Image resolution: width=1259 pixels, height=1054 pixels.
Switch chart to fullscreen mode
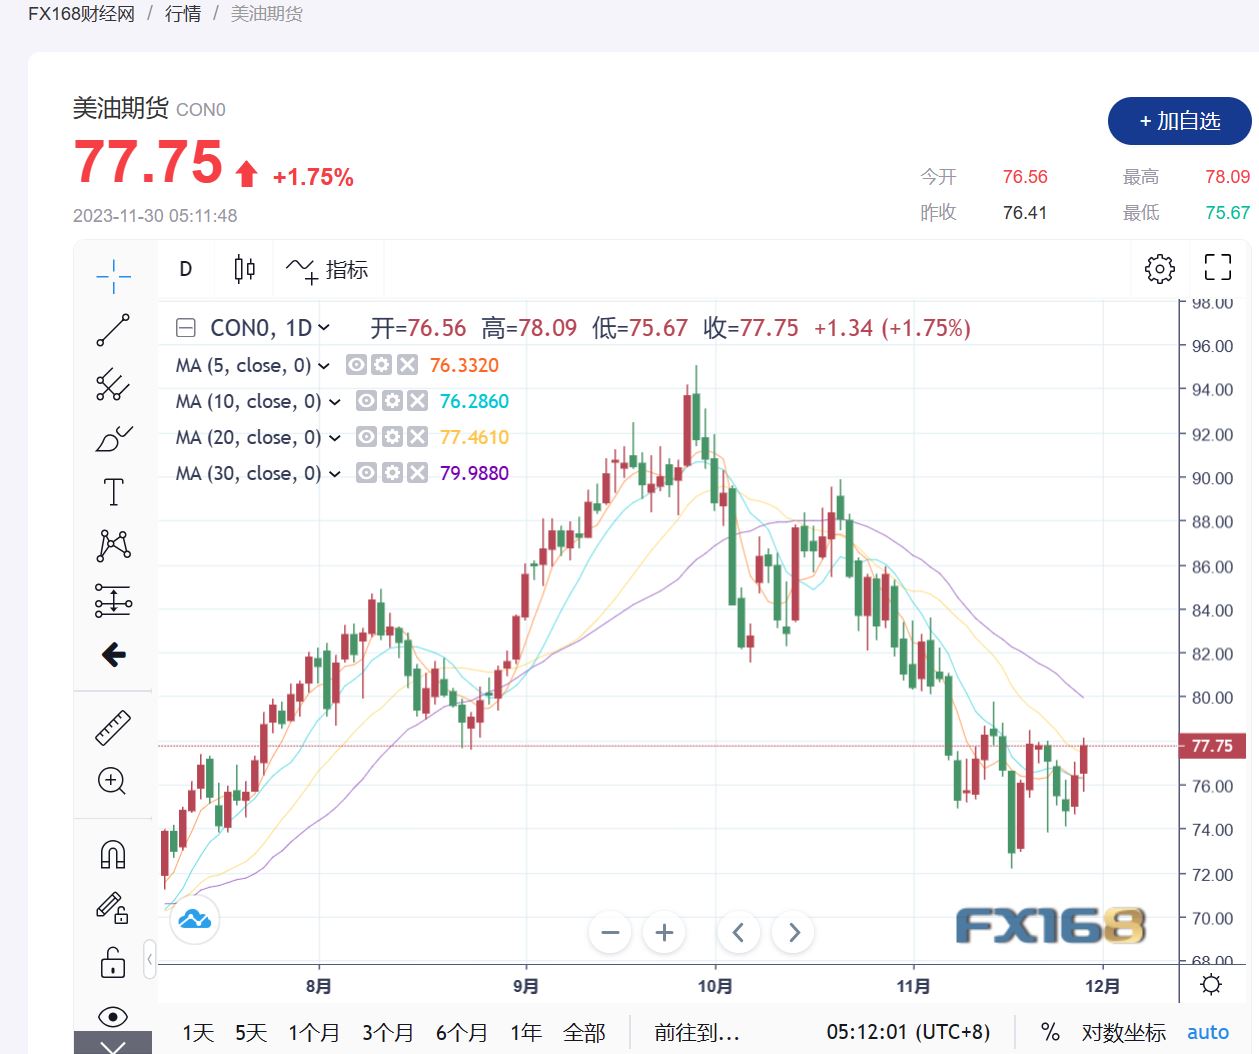[1217, 267]
